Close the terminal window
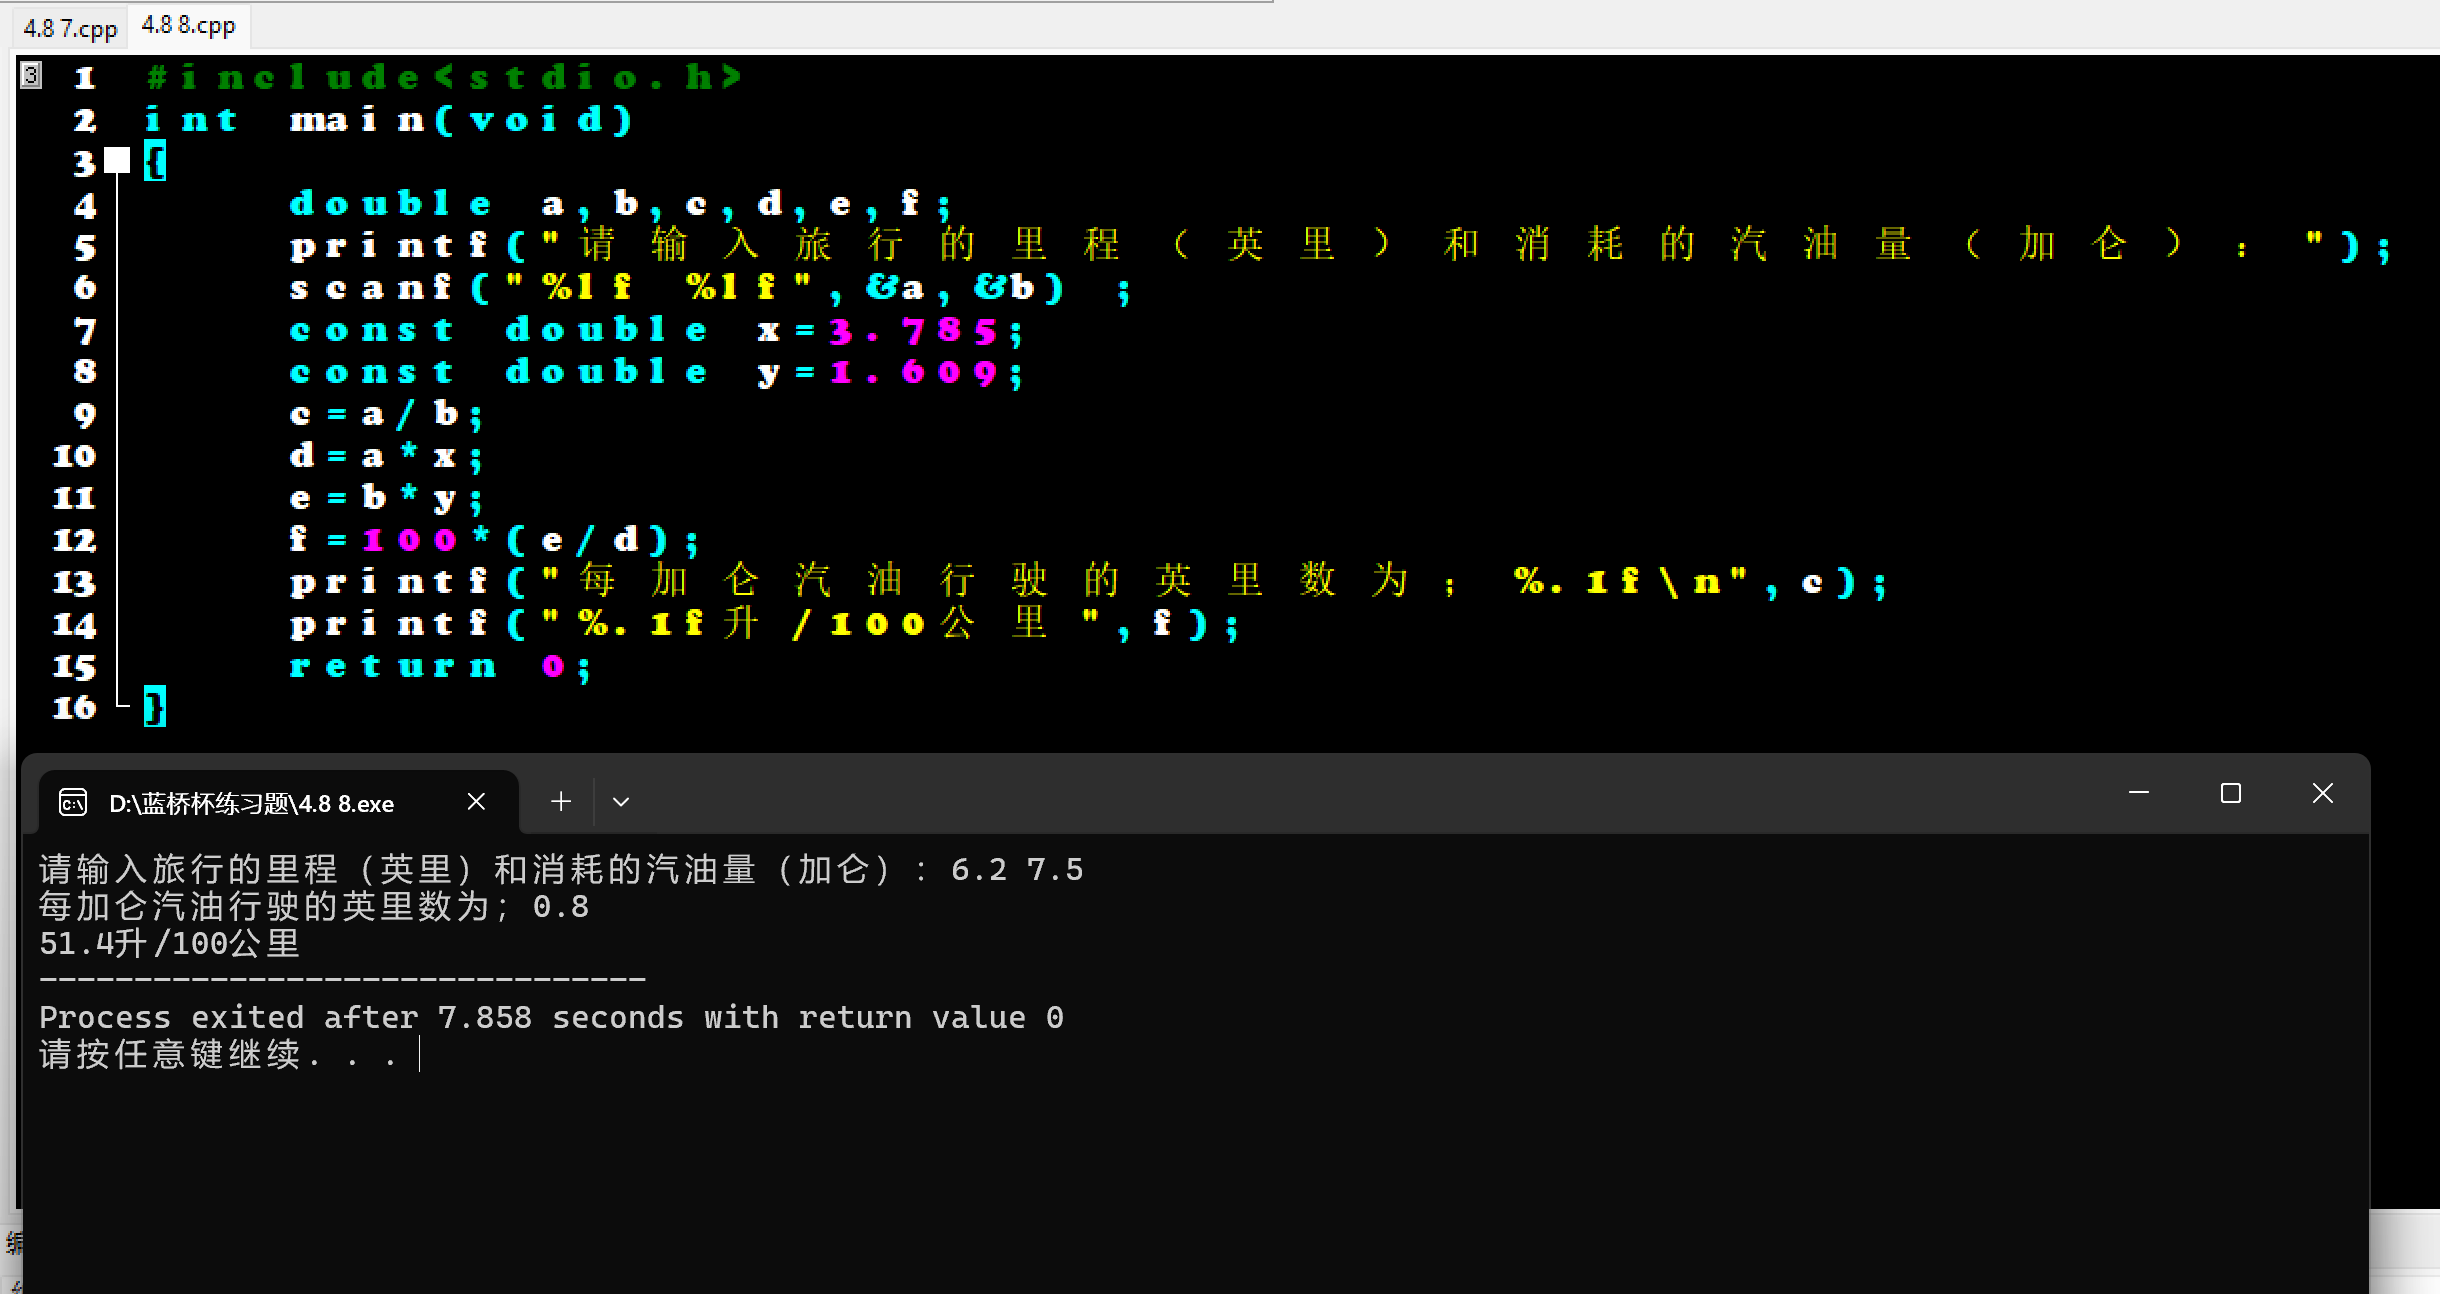The image size is (2440, 1294). (2322, 793)
